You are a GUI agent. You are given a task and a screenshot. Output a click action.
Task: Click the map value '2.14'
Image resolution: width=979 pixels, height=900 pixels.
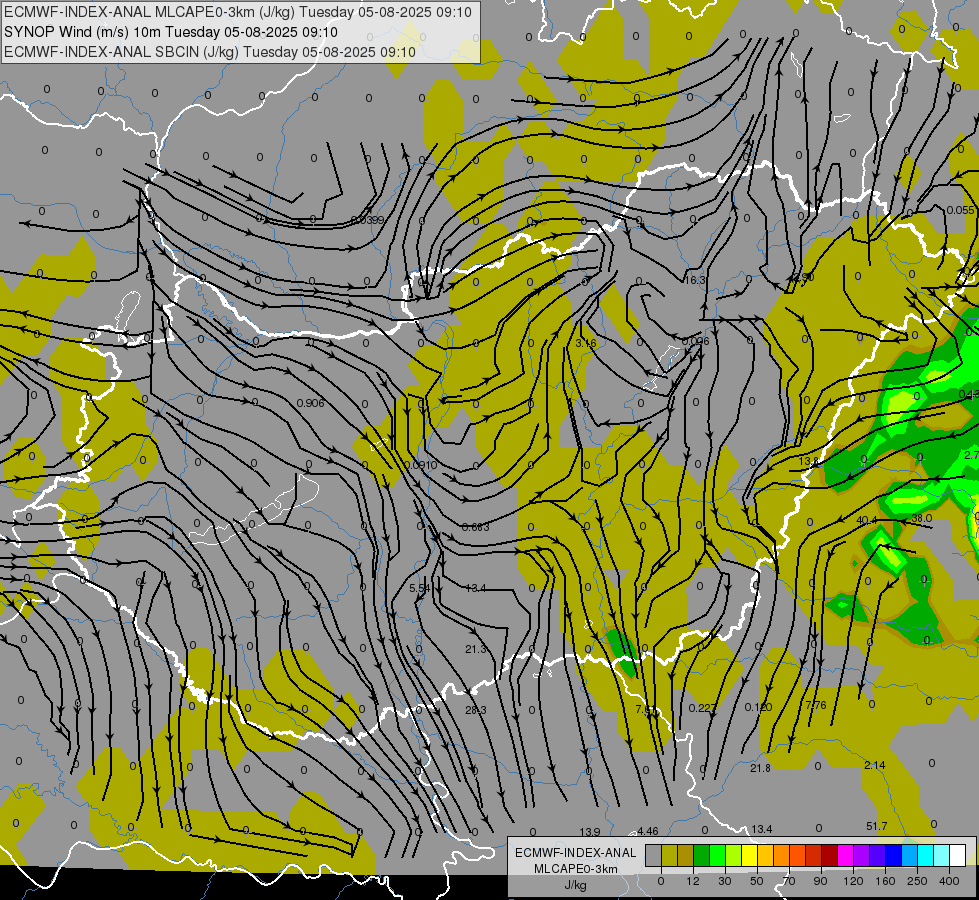[x=875, y=765]
